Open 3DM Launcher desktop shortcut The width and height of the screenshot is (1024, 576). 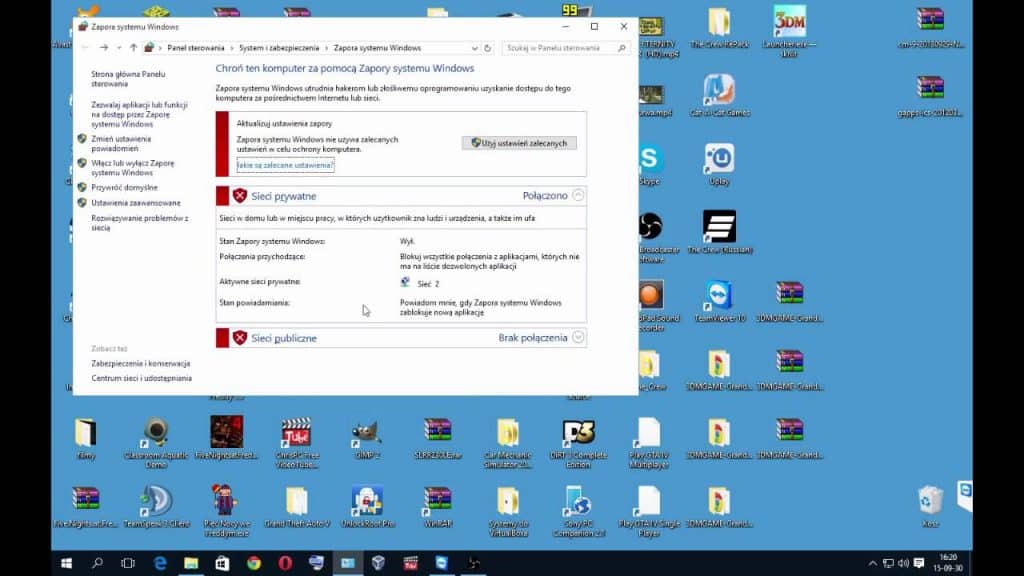[790, 31]
